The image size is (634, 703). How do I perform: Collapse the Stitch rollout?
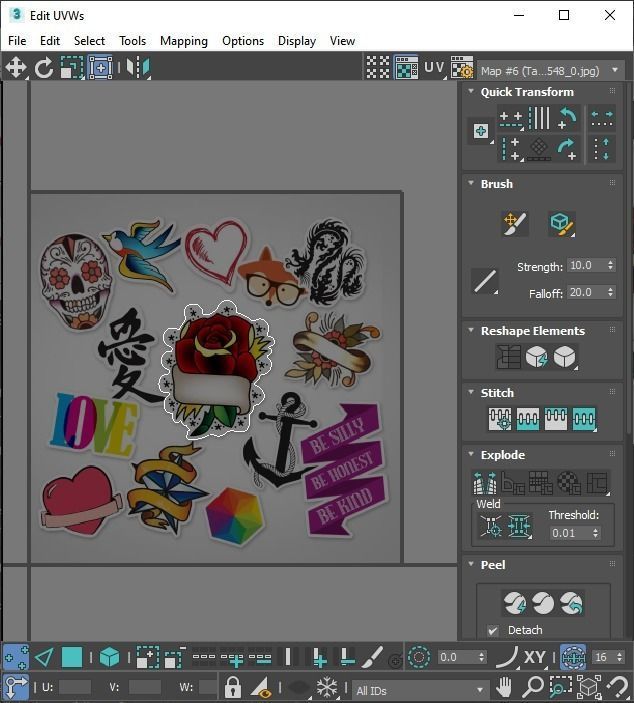click(471, 392)
